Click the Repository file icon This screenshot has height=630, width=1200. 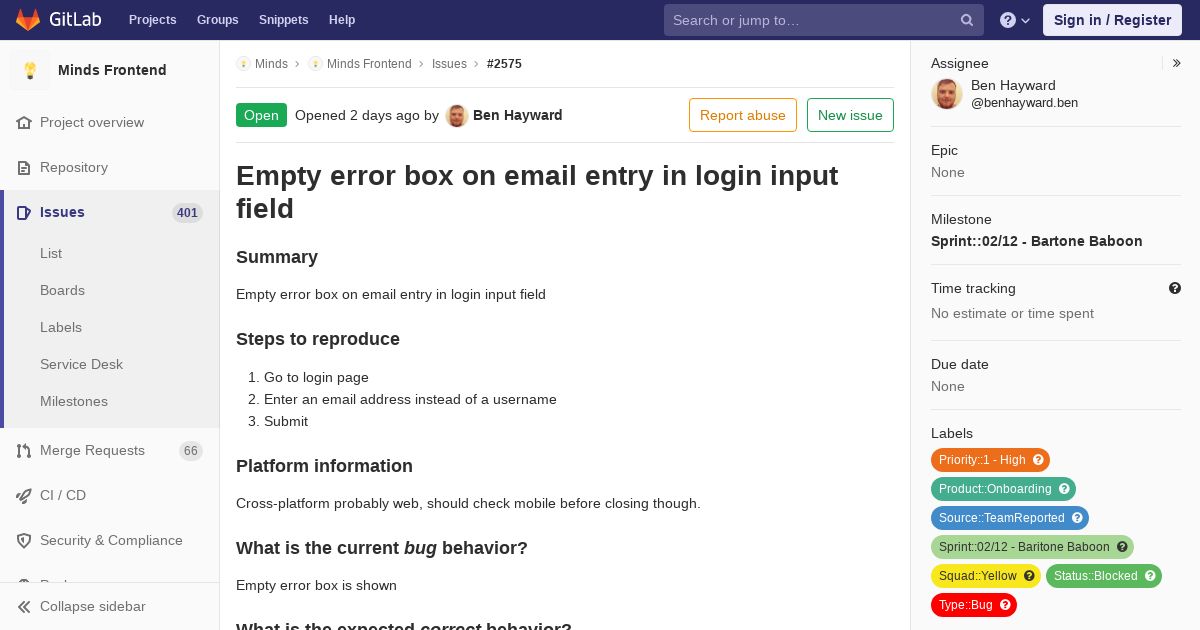pos(24,167)
